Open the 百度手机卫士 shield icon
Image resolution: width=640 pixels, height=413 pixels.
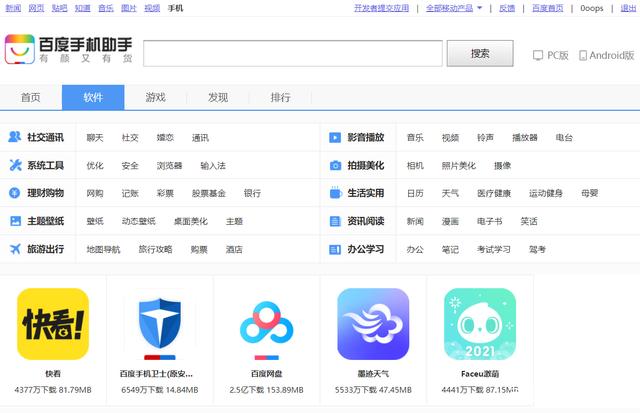[160, 324]
